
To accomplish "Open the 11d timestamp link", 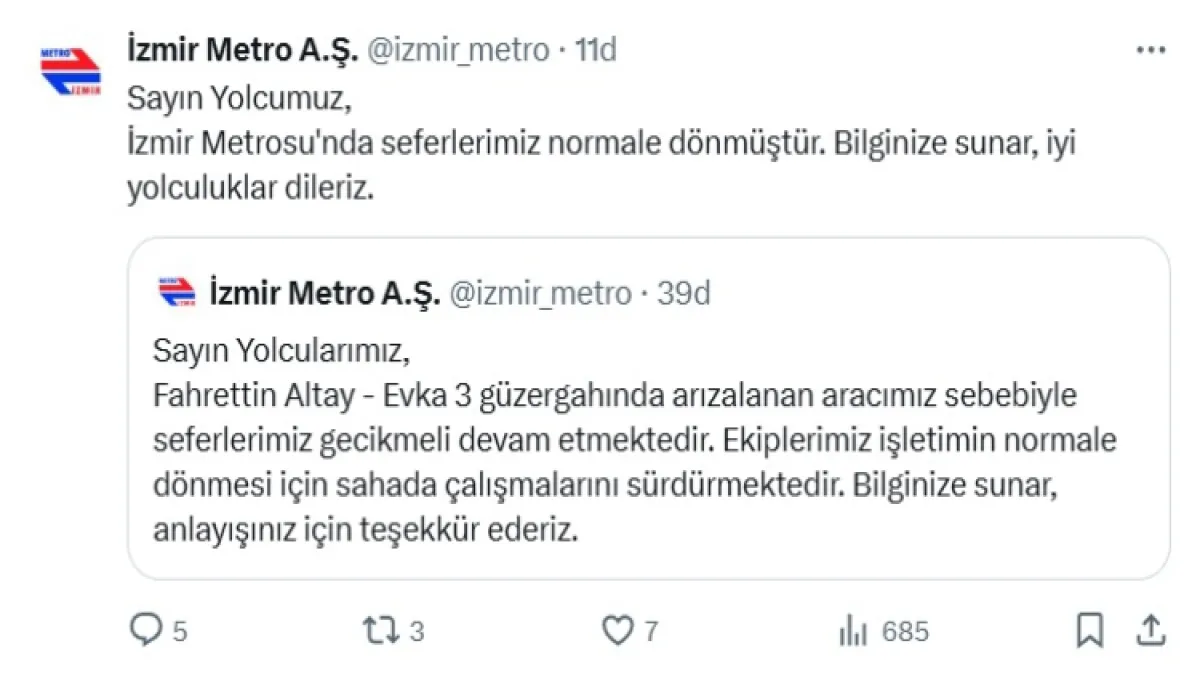I will [x=596, y=49].
